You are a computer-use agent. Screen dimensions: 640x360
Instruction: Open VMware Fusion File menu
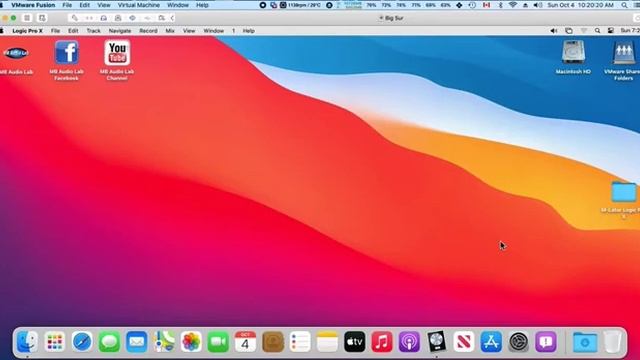[x=67, y=5]
